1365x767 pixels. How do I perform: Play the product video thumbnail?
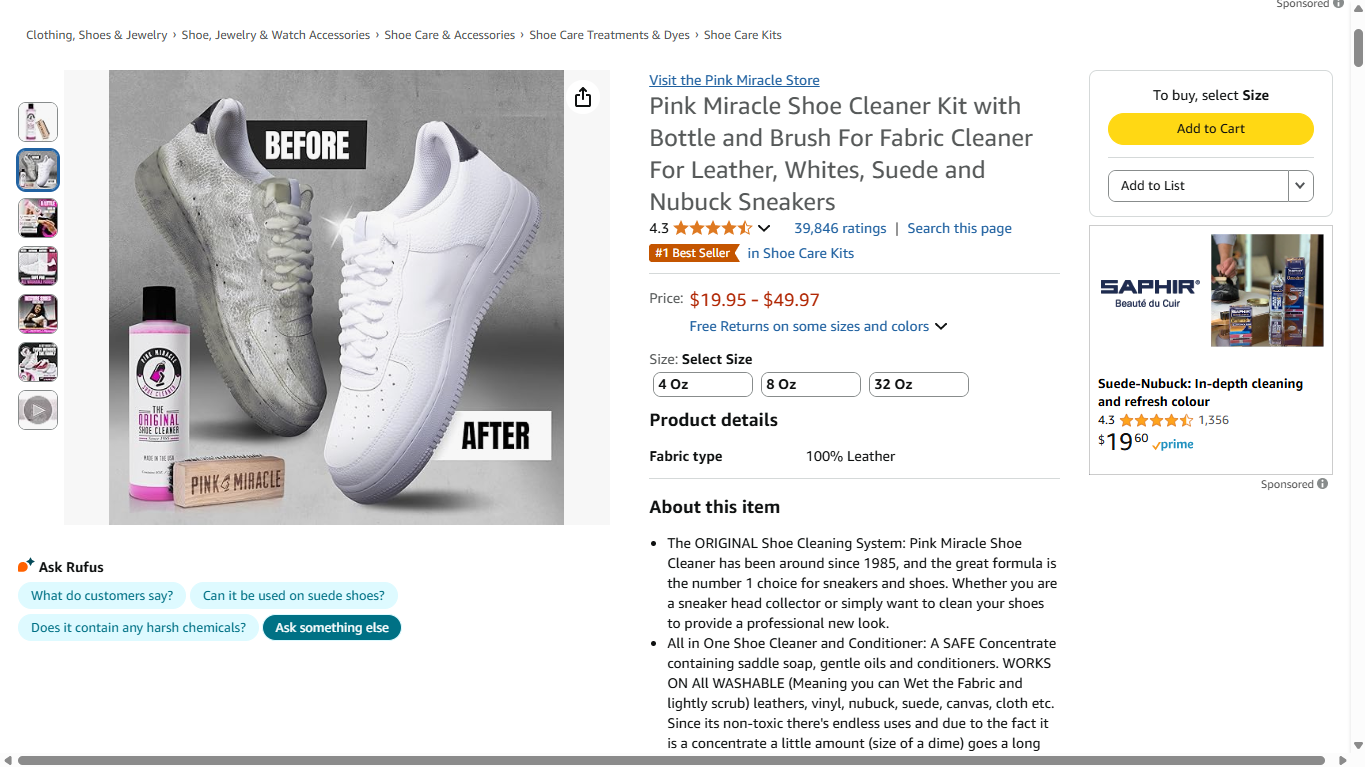pyautogui.click(x=38, y=410)
